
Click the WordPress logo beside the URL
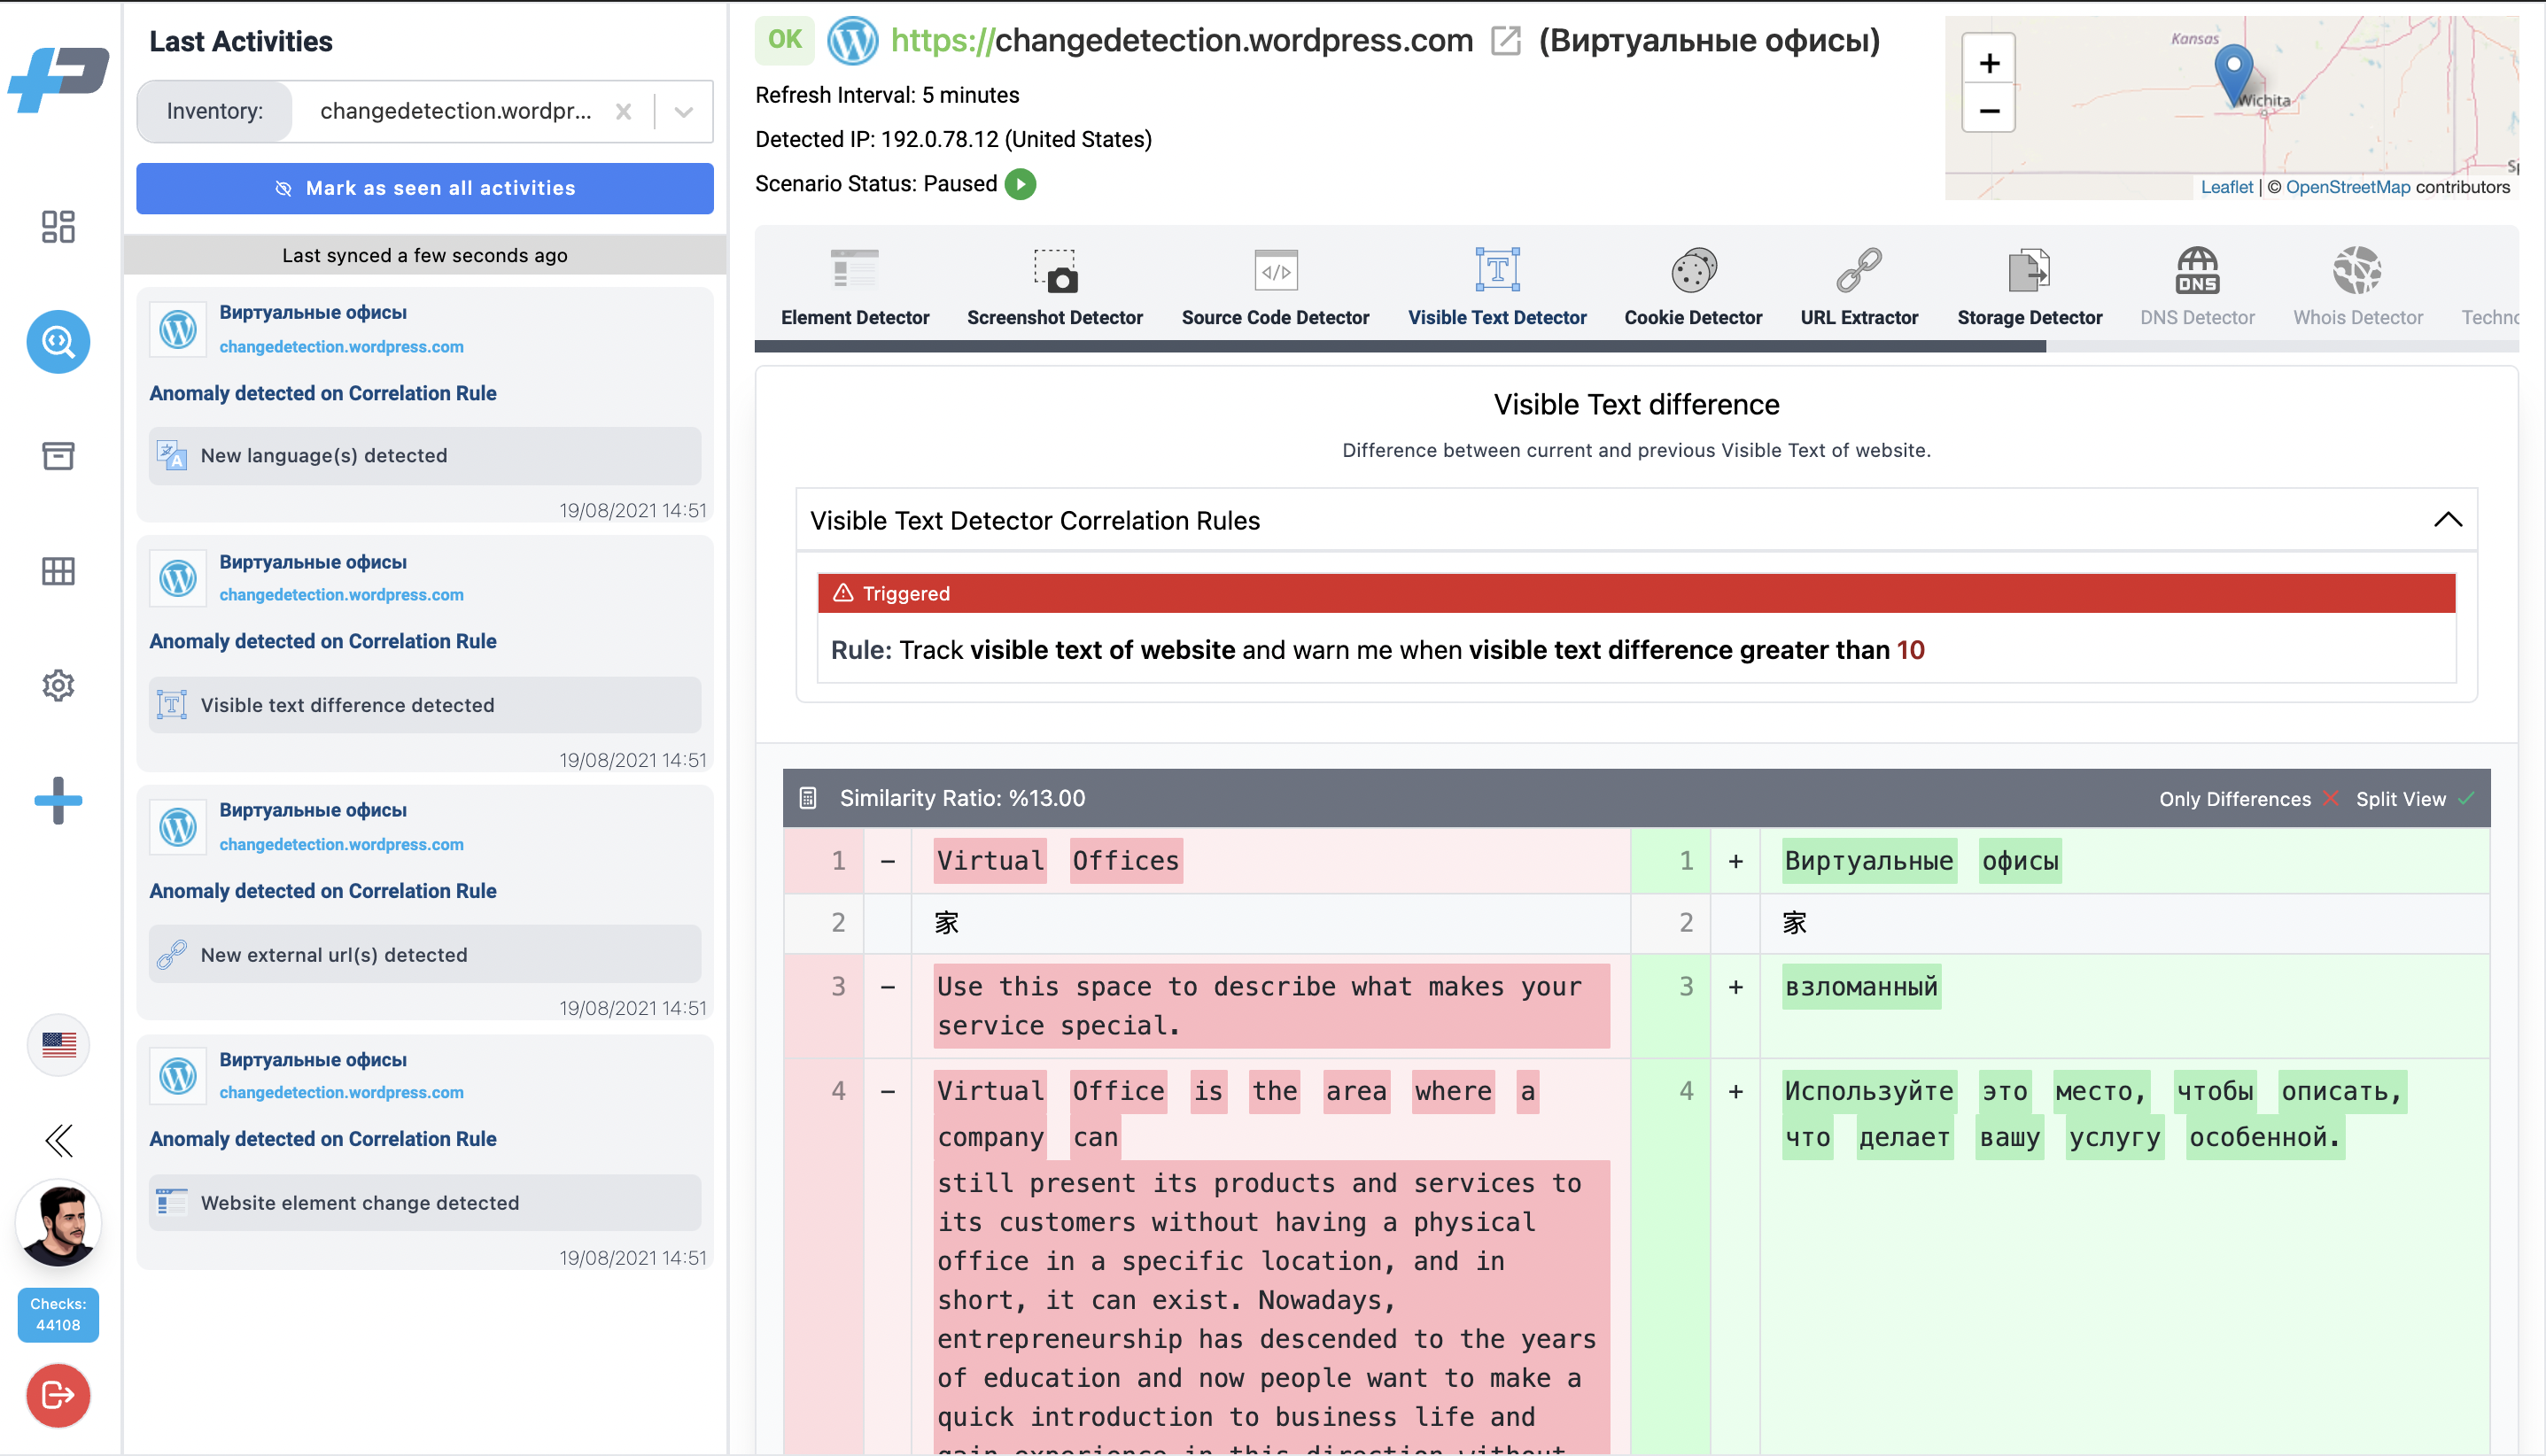(853, 40)
